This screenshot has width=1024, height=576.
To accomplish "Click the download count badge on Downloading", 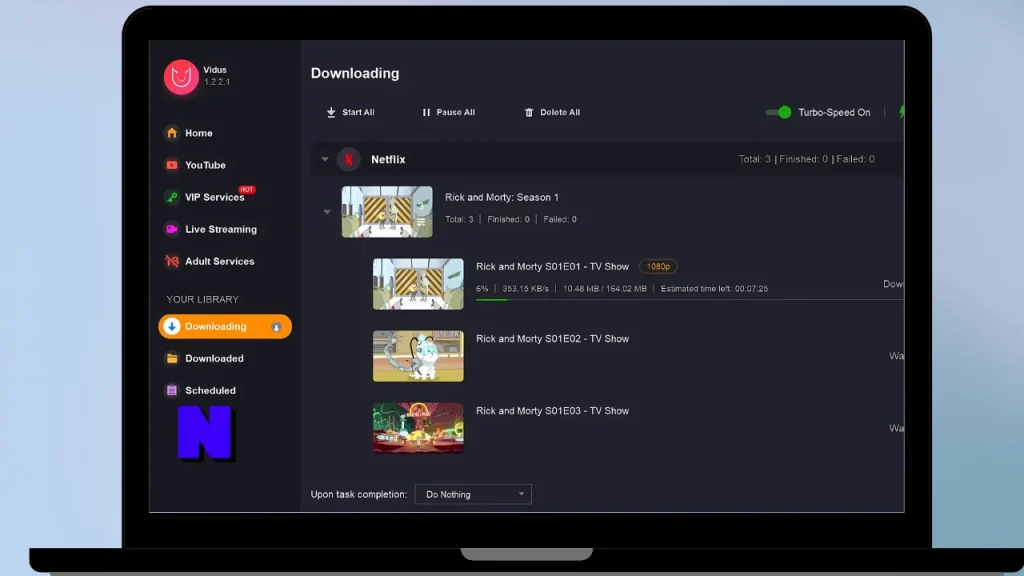I will (x=276, y=327).
